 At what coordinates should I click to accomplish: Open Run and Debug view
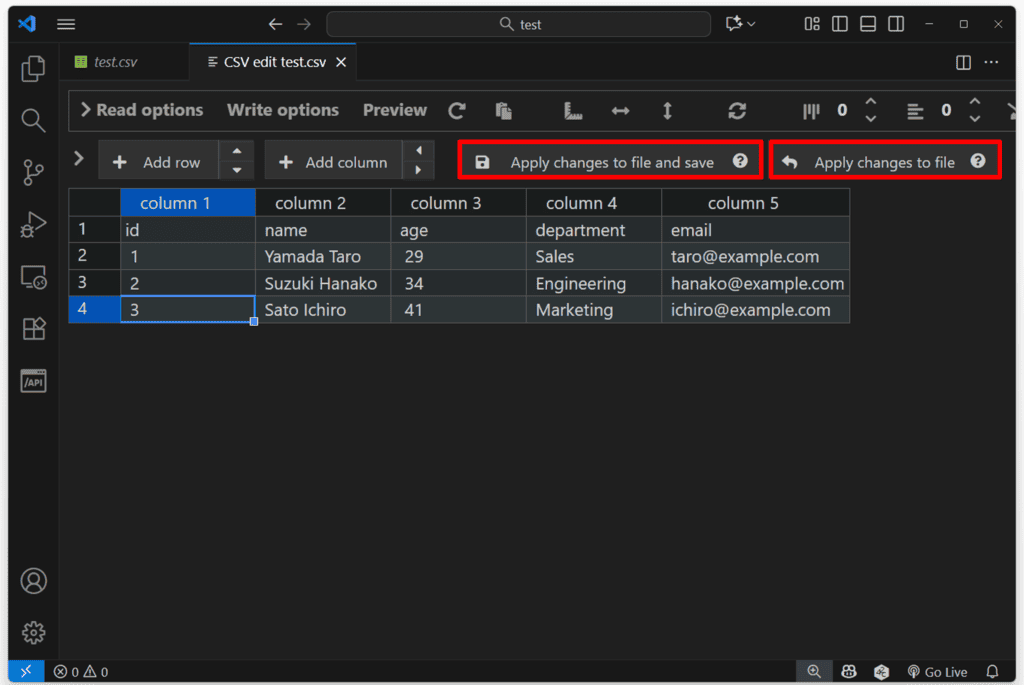(x=33, y=225)
